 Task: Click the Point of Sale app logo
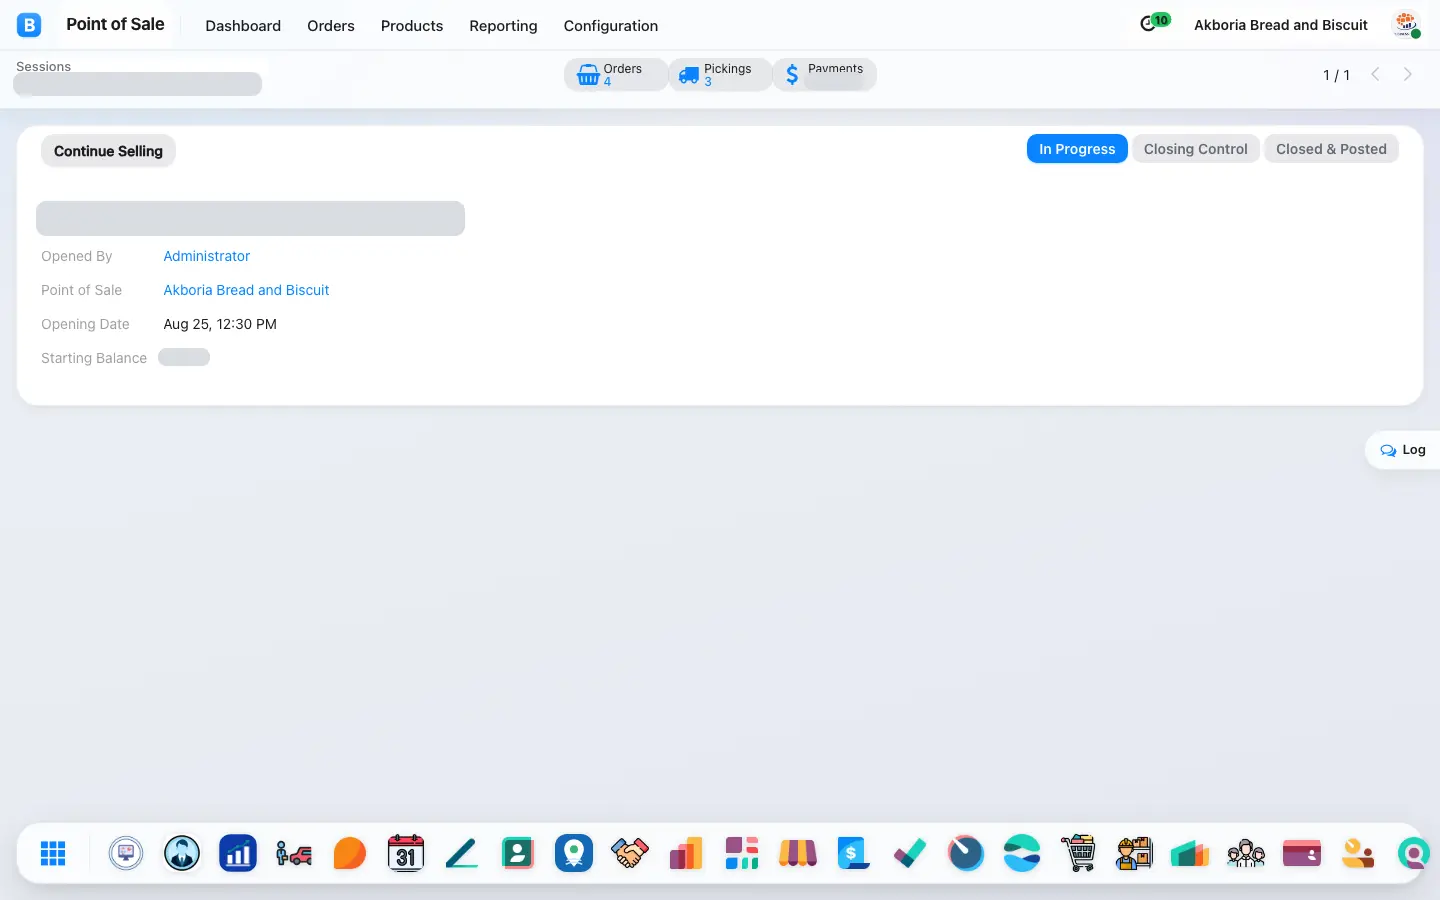click(x=29, y=25)
